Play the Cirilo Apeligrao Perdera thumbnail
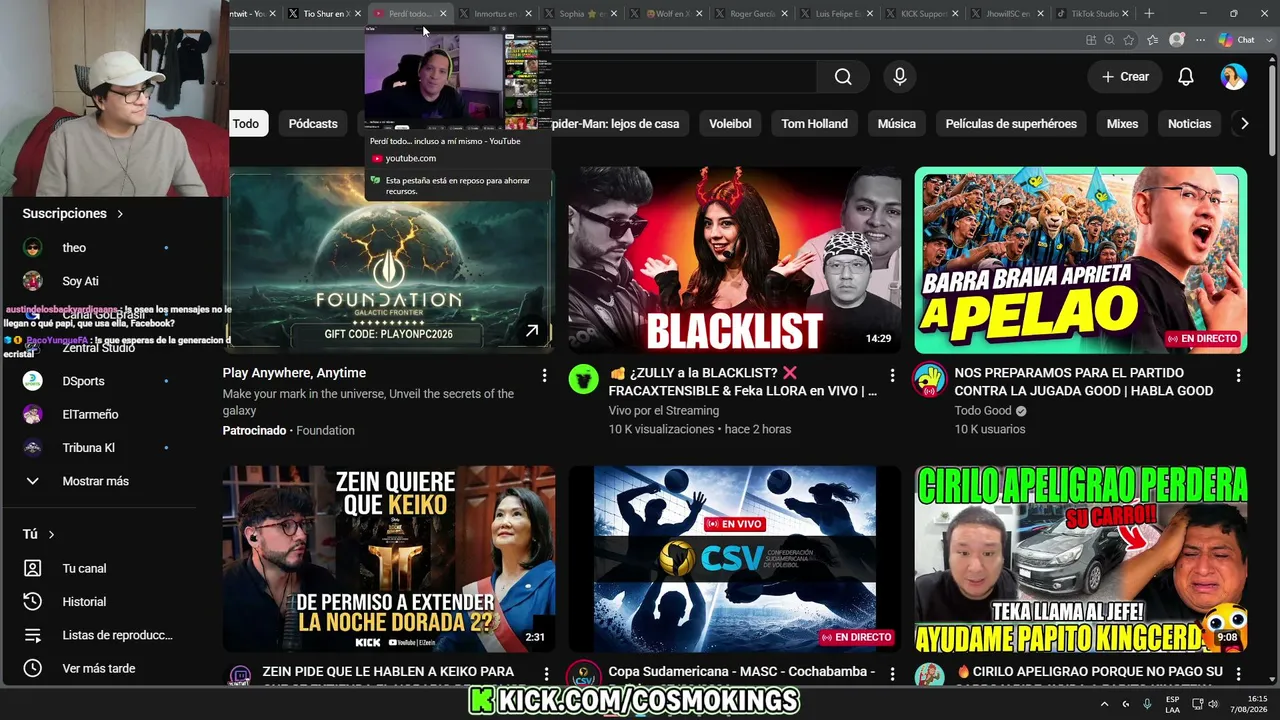1280x720 pixels. pyautogui.click(x=1081, y=559)
